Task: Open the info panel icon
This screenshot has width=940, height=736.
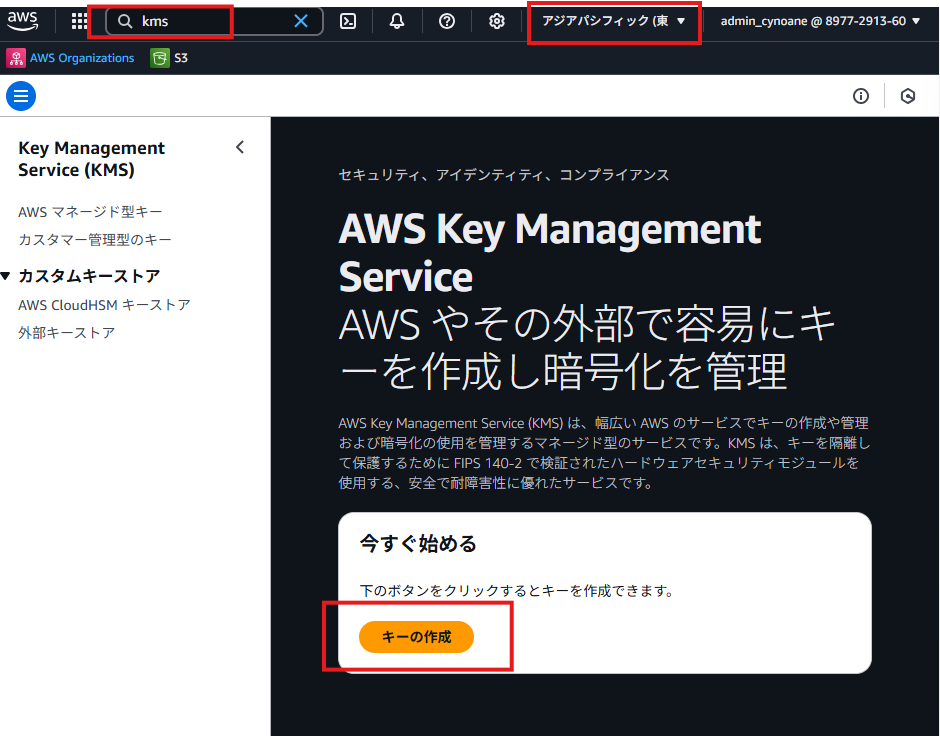Action: pos(861,96)
